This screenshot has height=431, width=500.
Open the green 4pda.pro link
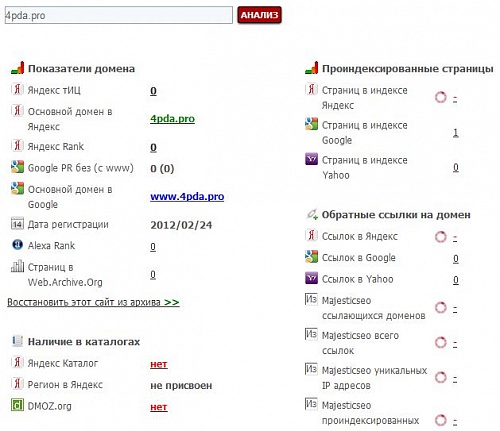pyautogui.click(x=172, y=119)
